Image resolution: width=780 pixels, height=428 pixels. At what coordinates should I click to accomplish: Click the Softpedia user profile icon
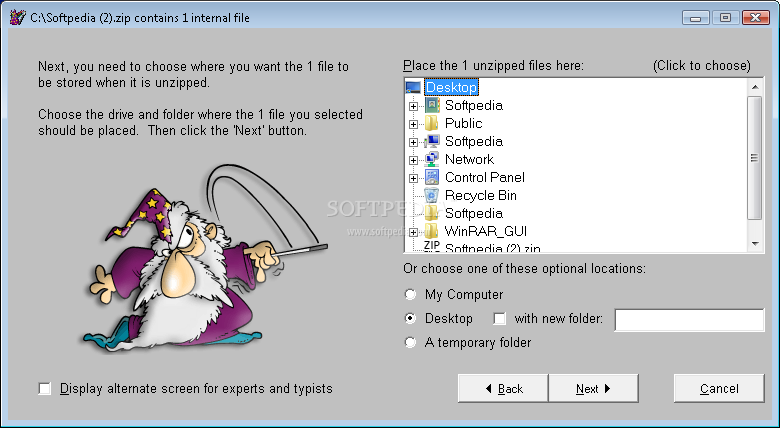tap(432, 106)
